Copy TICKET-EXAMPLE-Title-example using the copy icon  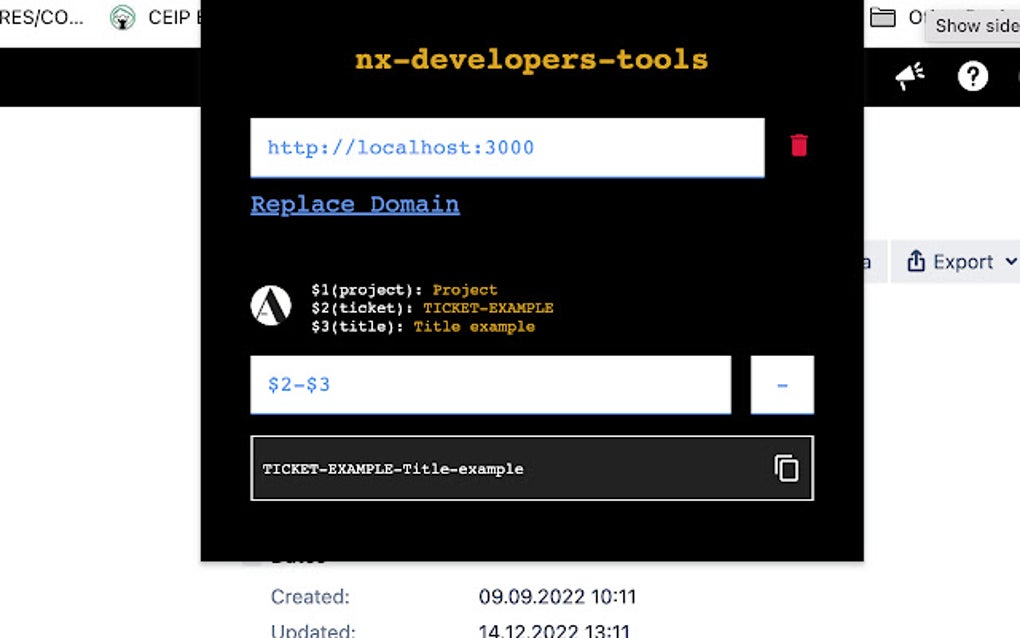click(786, 468)
